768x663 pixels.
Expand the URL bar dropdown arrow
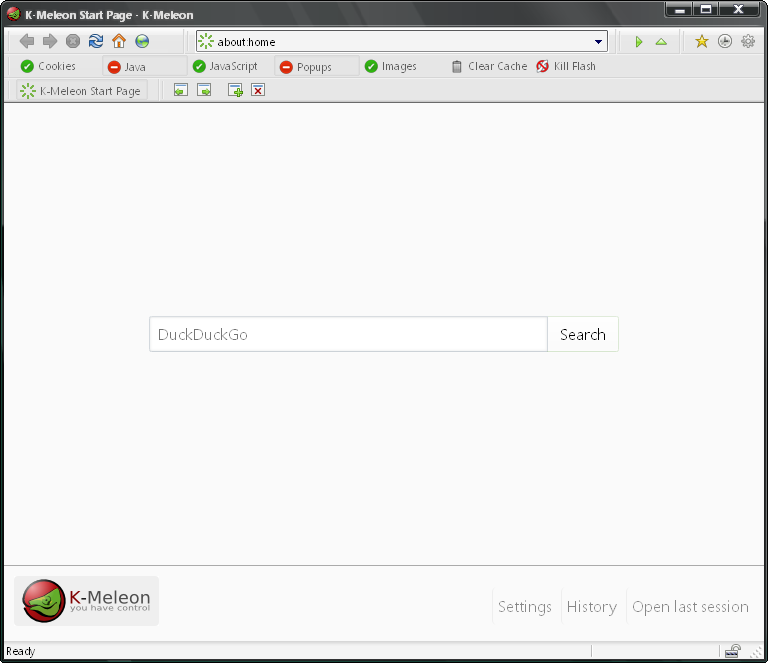pyautogui.click(x=598, y=42)
